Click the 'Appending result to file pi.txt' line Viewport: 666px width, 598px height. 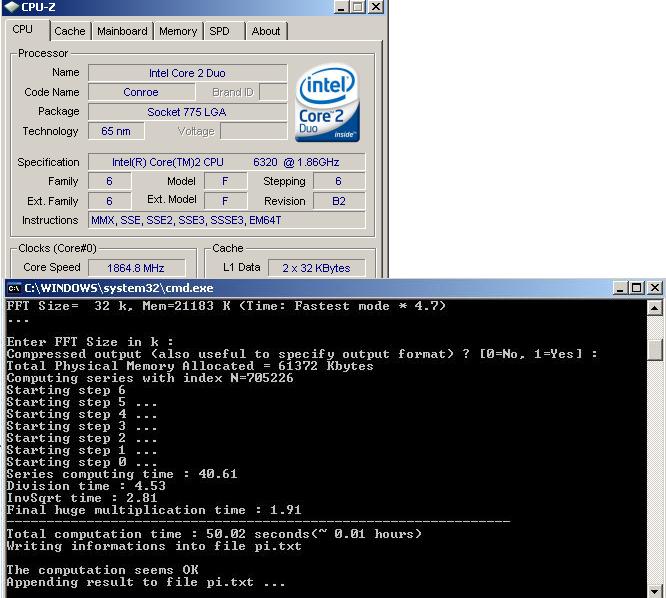point(146,582)
